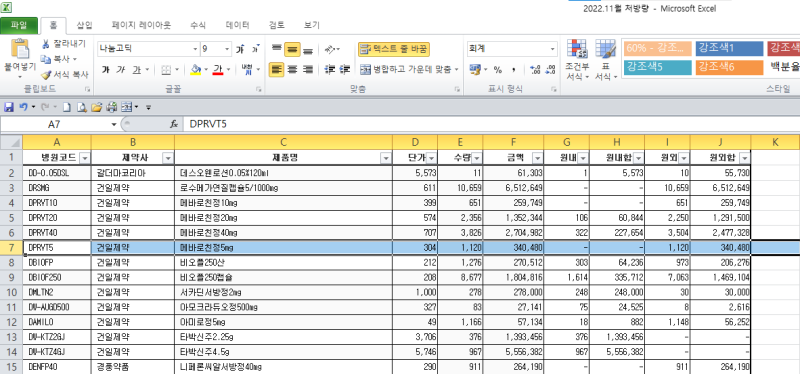Screen dimensions: 800x374
Task: Click the formula bar showing DPRVT5
Action: (490, 124)
